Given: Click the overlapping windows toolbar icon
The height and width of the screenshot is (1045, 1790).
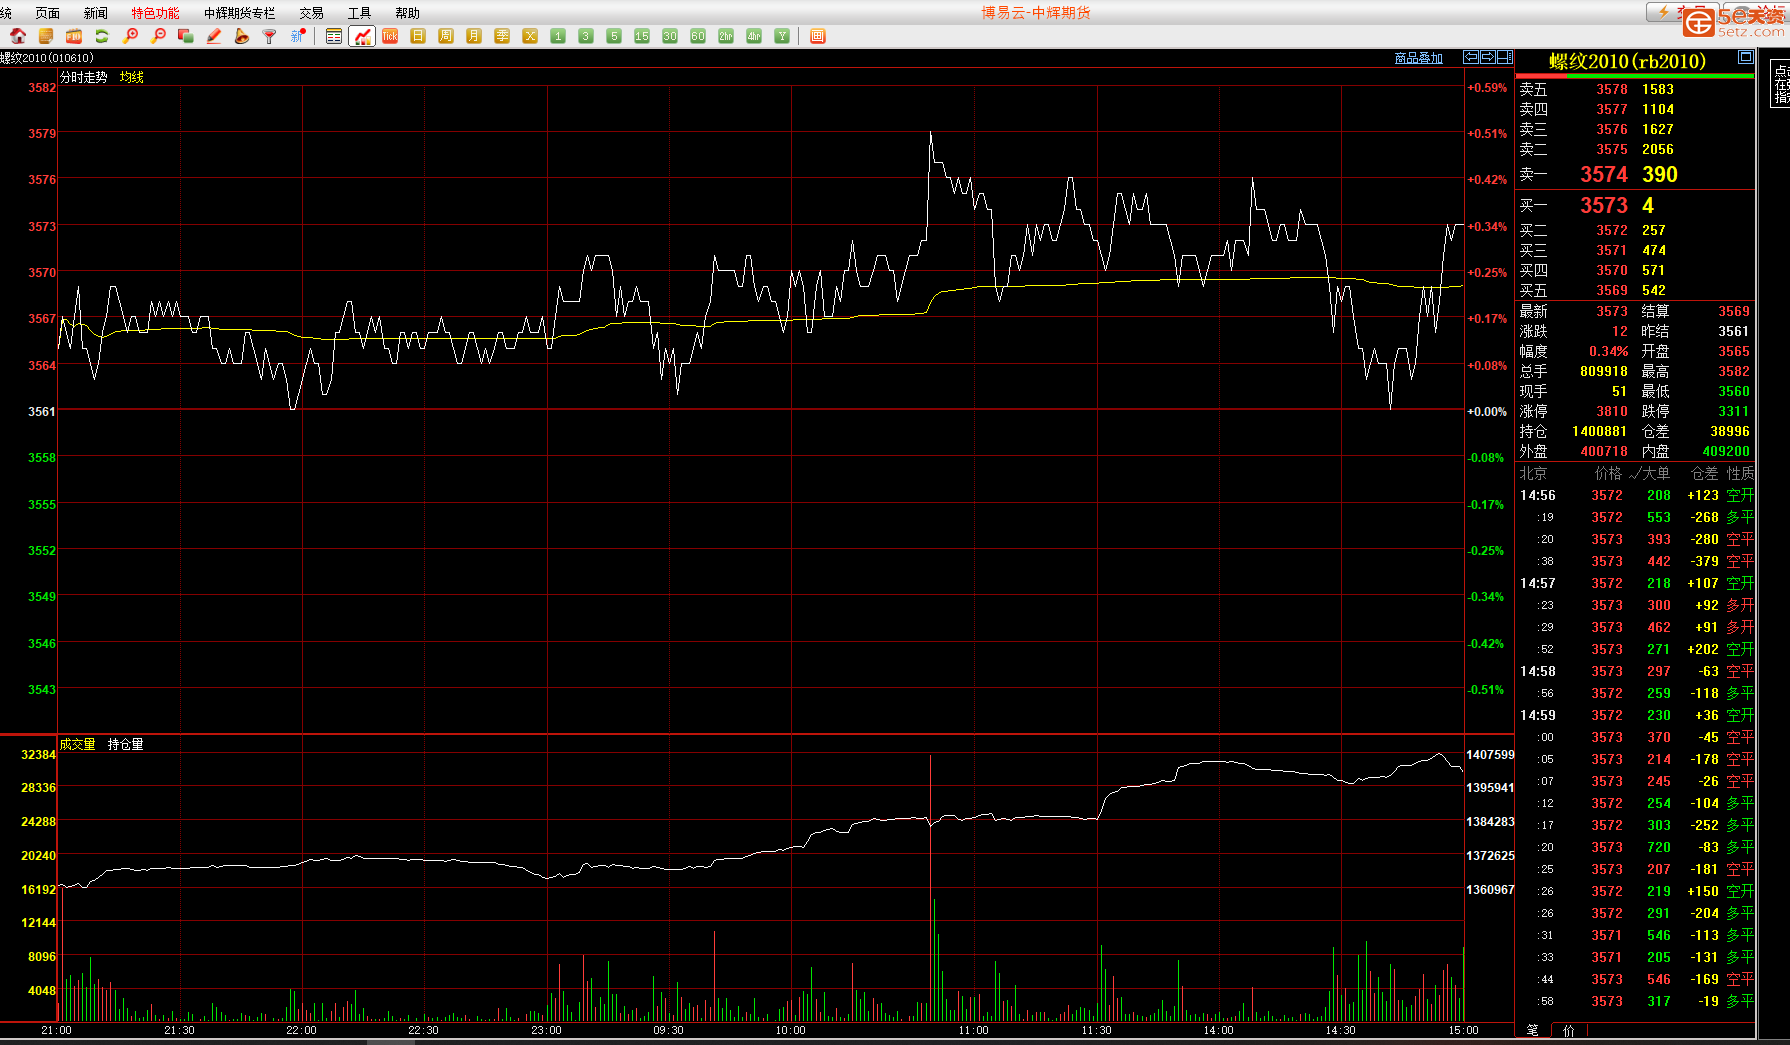Looking at the screenshot, I should coord(186,36).
